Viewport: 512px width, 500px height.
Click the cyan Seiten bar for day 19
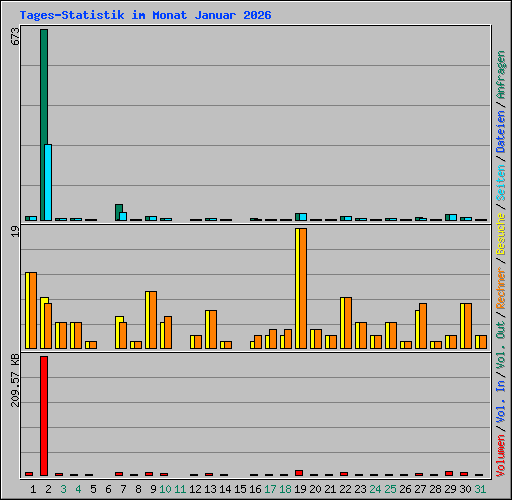303,217
